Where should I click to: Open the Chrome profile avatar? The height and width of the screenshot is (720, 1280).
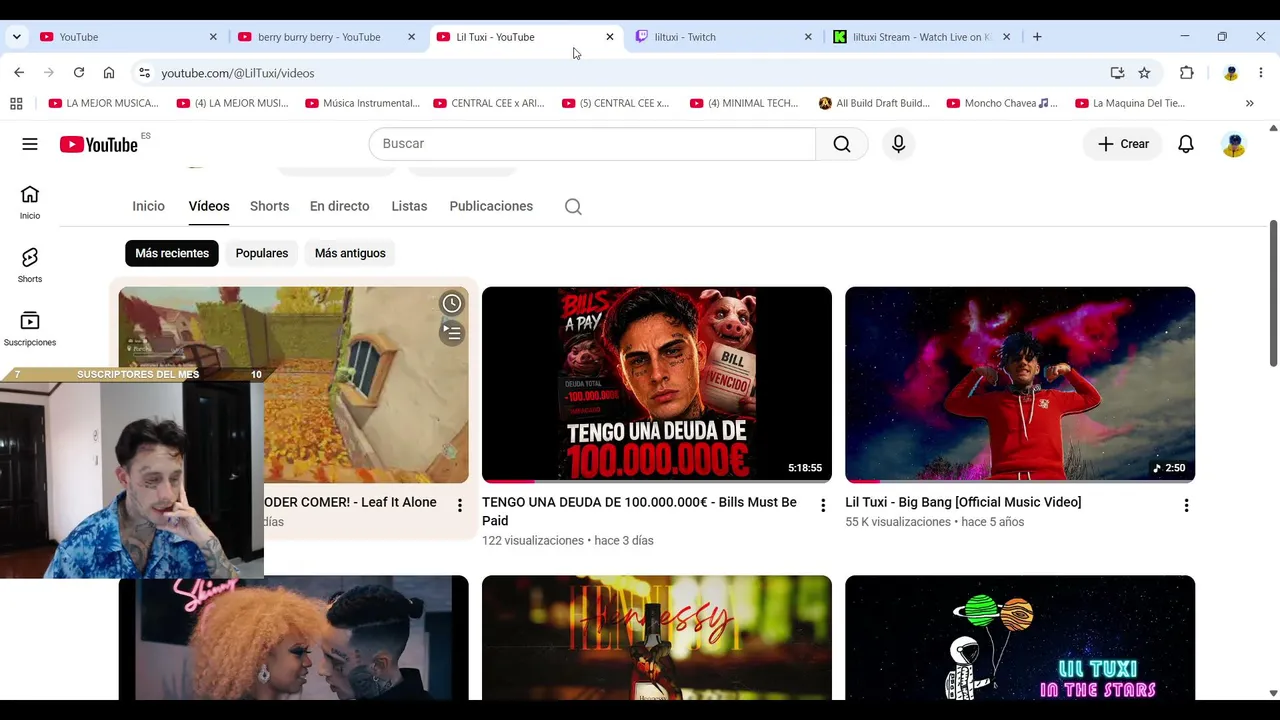1231,73
